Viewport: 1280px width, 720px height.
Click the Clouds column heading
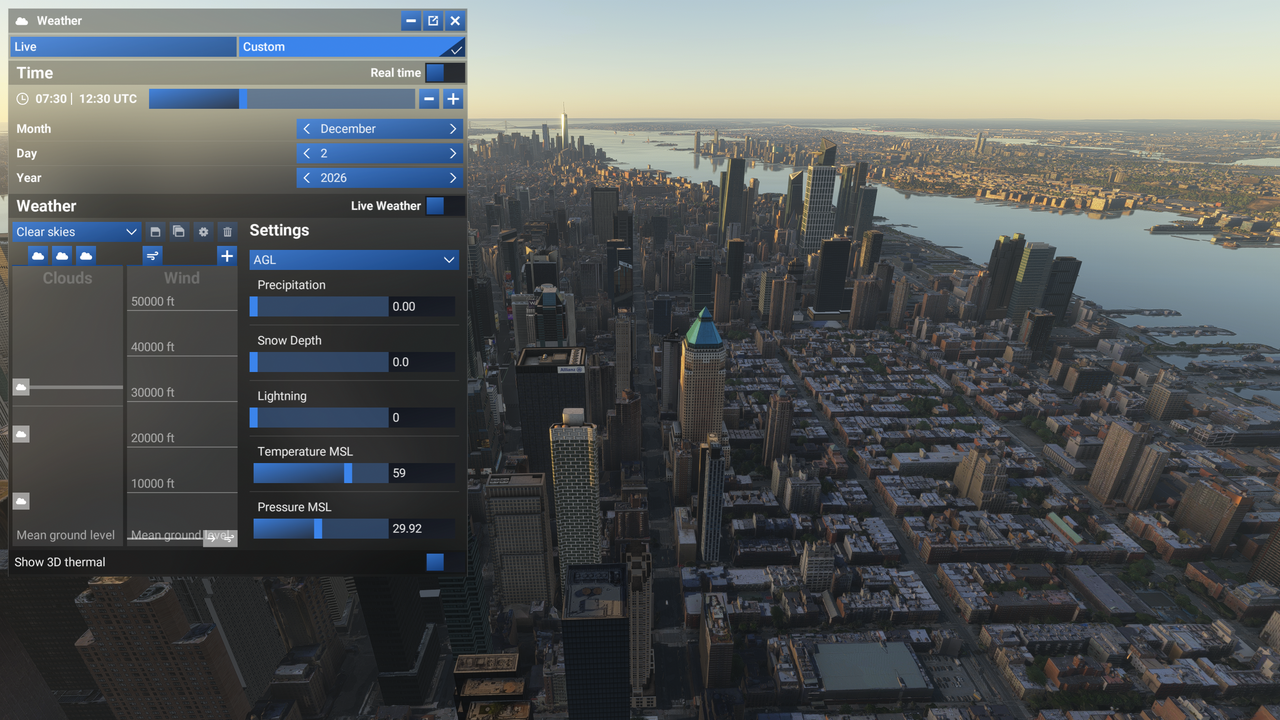pyautogui.click(x=67, y=278)
